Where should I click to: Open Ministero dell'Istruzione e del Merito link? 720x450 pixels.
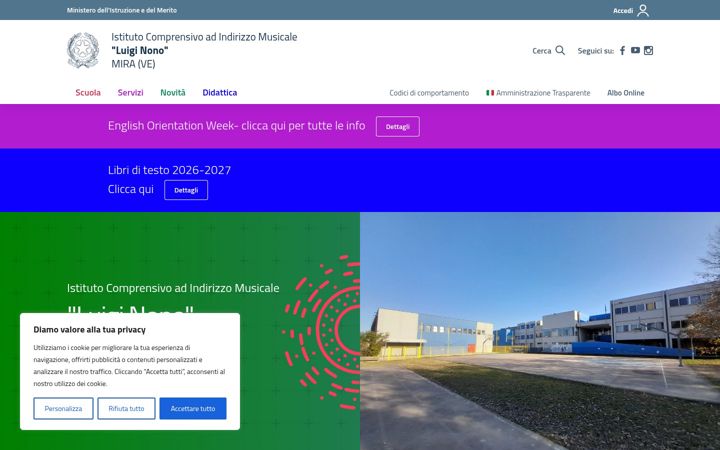pos(122,10)
